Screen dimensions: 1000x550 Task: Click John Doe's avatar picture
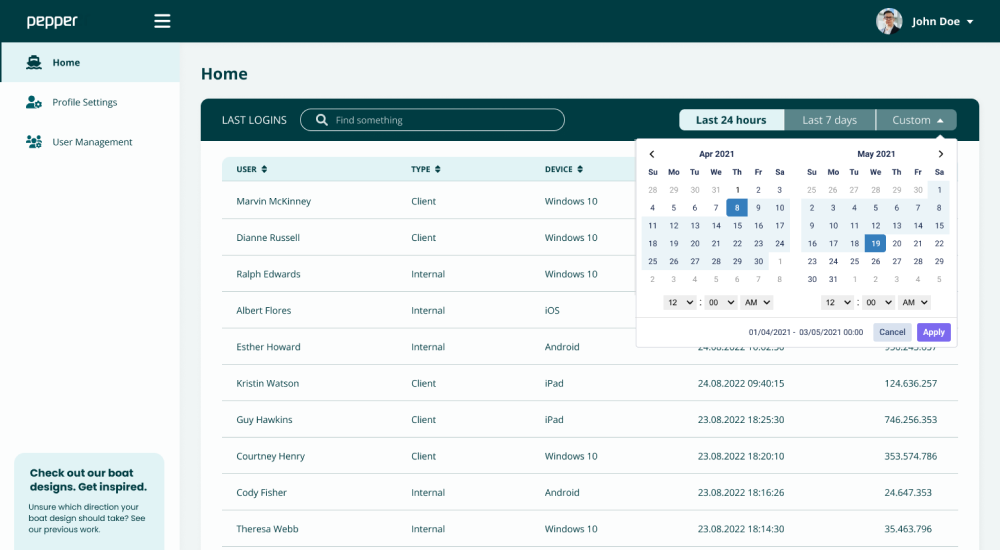(x=889, y=21)
